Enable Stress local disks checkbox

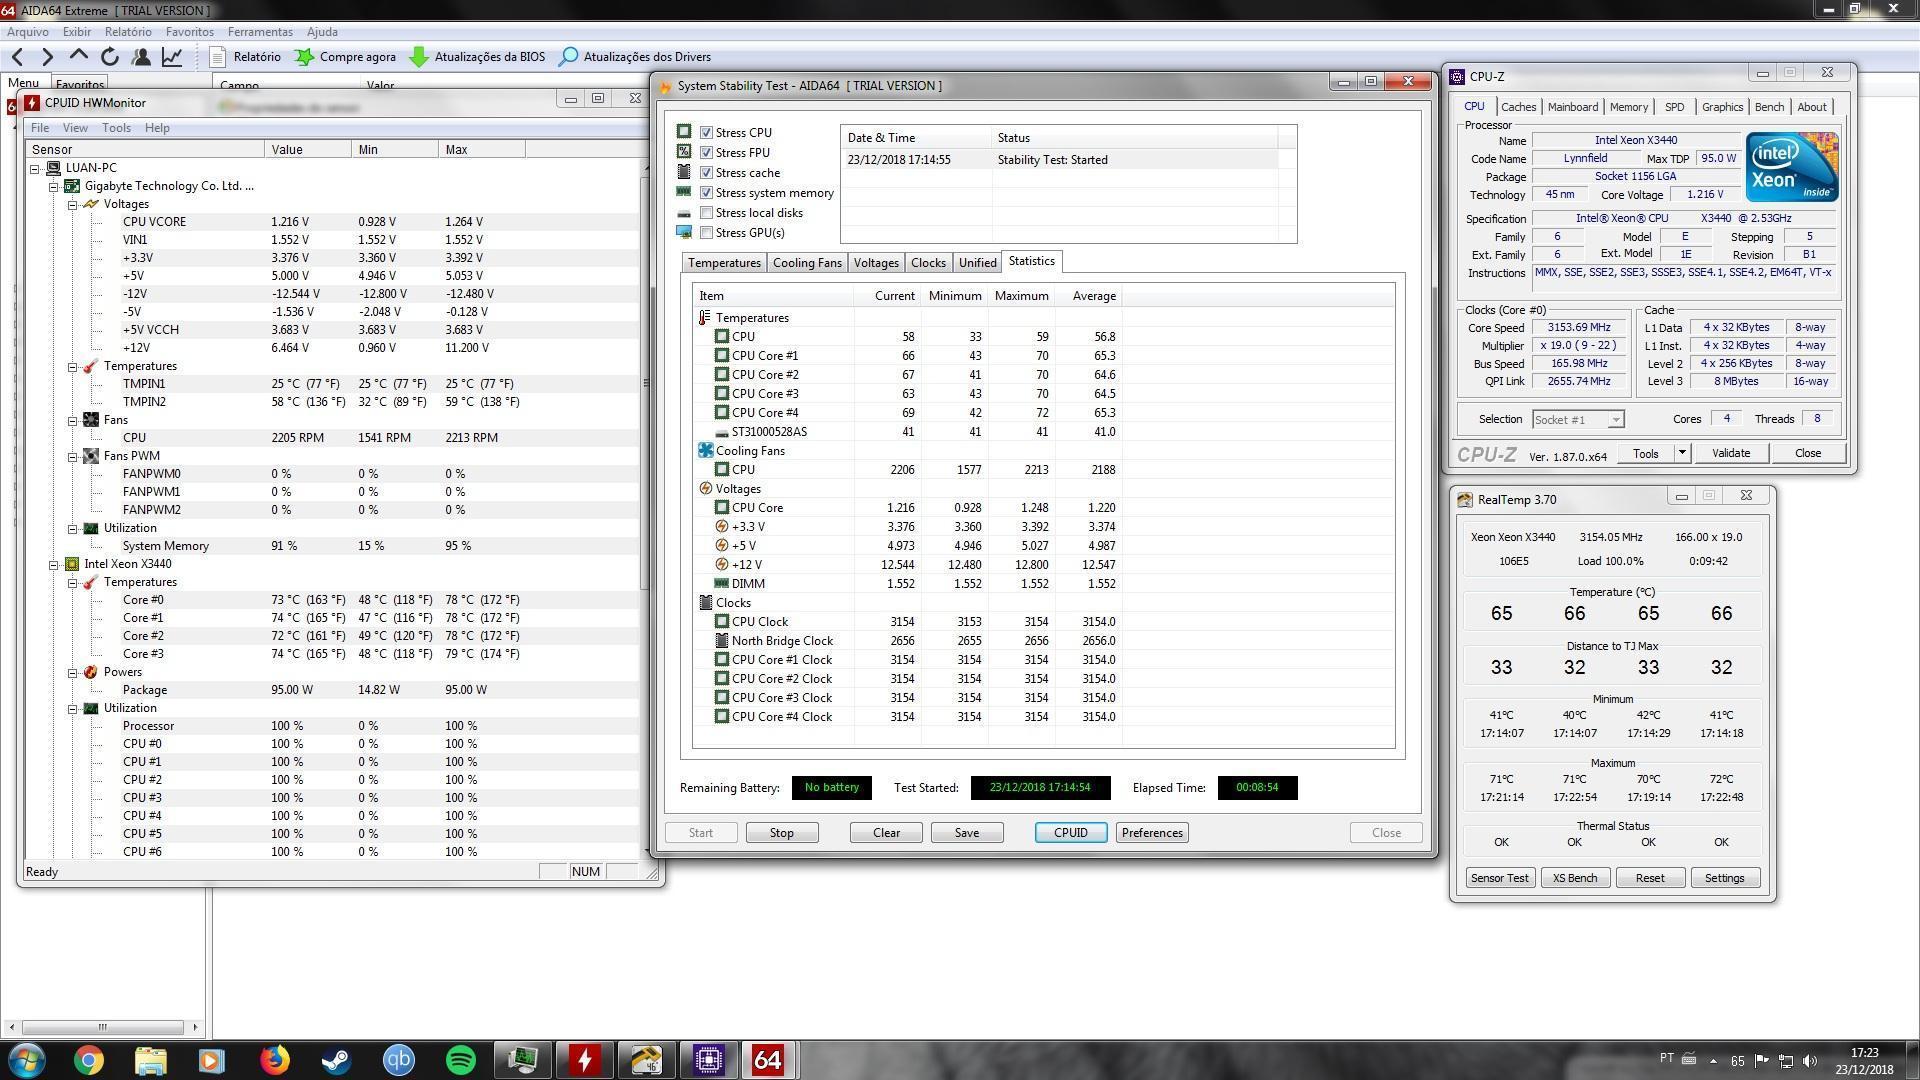[x=706, y=212]
